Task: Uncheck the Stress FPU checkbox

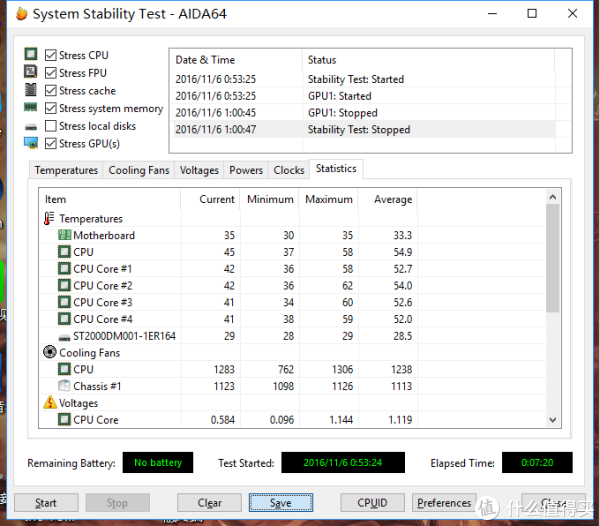Action: (x=51, y=73)
